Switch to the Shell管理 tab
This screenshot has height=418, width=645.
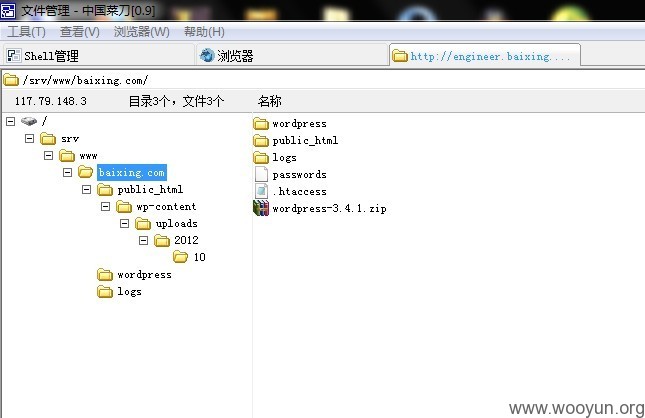98,56
